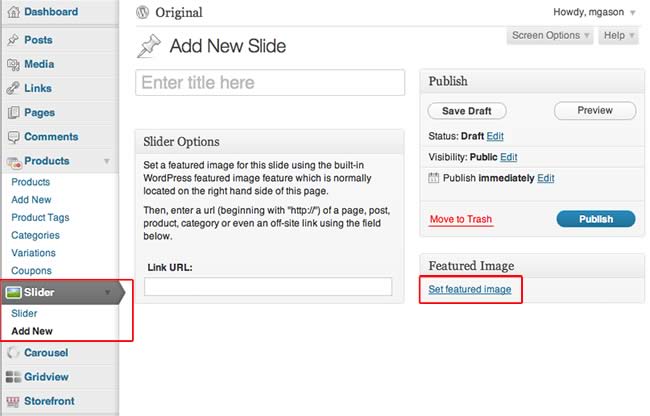650x416 pixels.
Task: Click the Gridview grid icon
Action: pos(13,377)
